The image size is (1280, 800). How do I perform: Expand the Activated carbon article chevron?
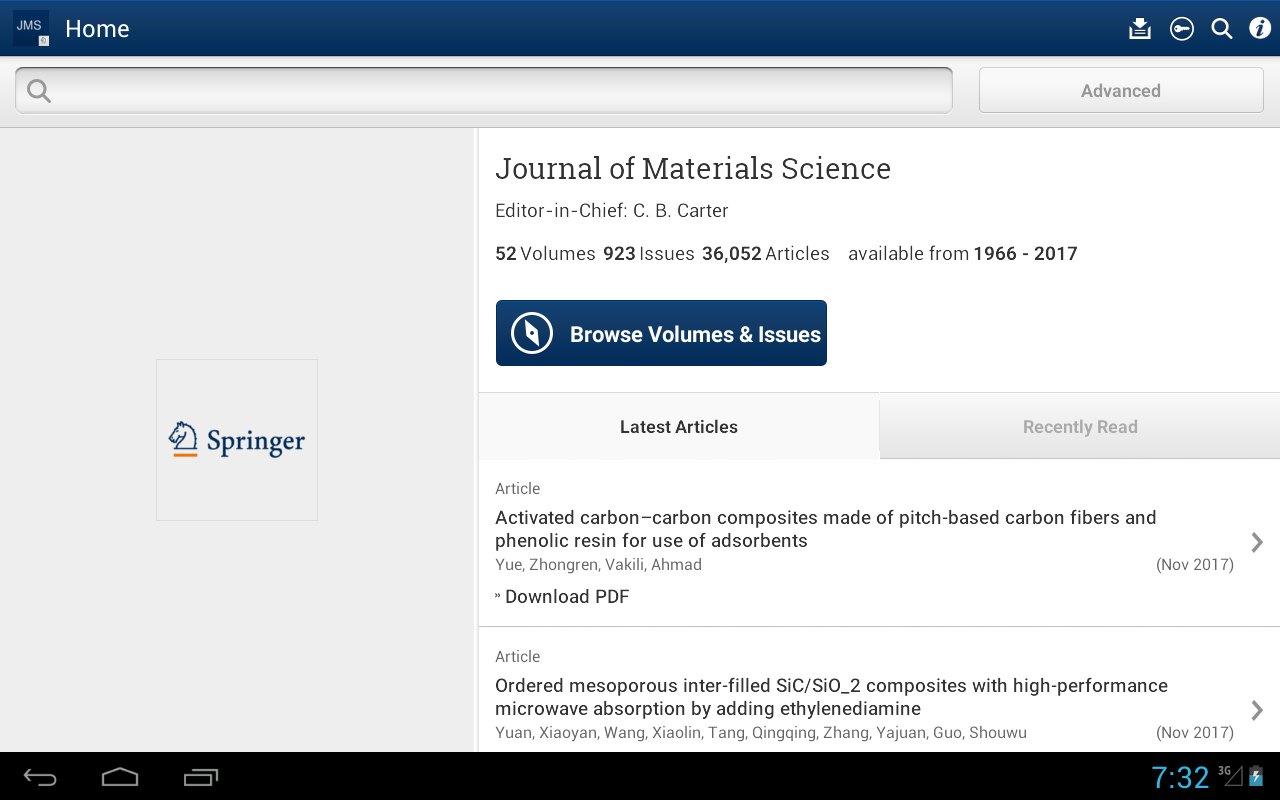tap(1257, 542)
